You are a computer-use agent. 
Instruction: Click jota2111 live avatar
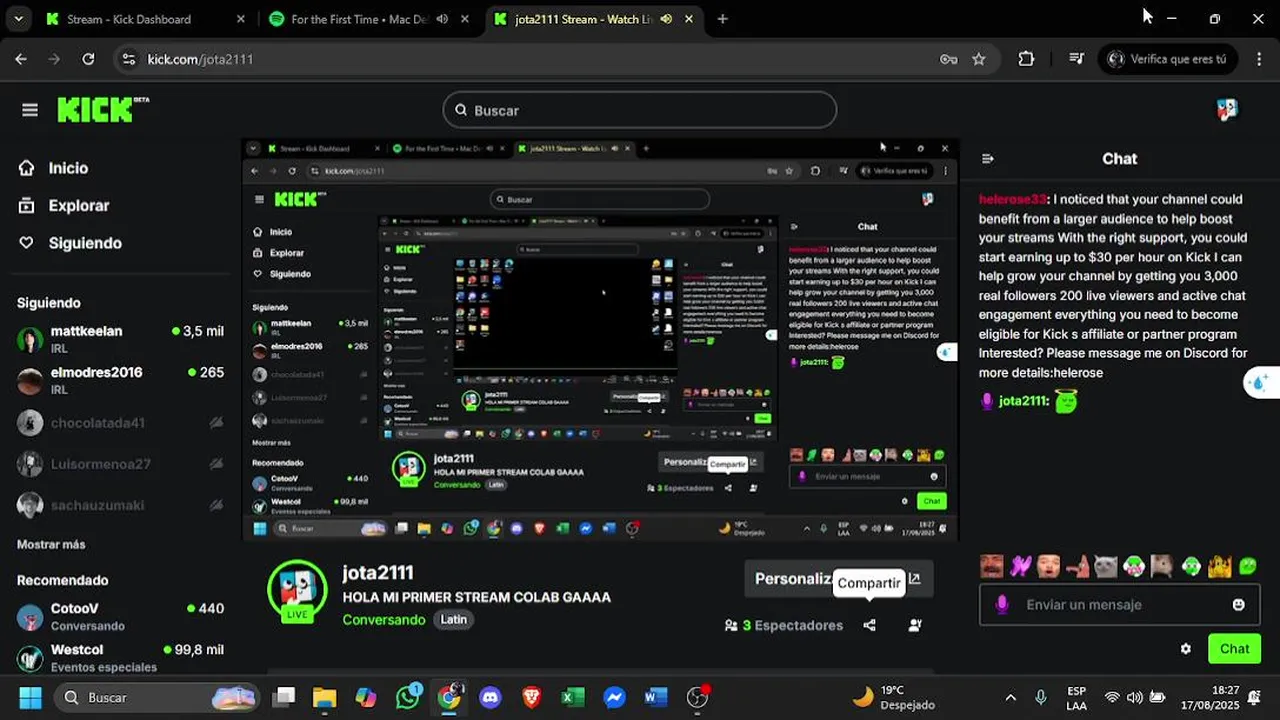[x=297, y=590]
